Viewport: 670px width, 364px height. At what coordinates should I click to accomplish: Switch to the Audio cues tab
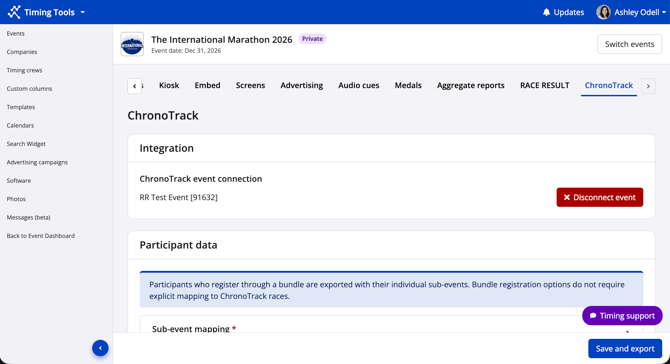click(x=359, y=85)
